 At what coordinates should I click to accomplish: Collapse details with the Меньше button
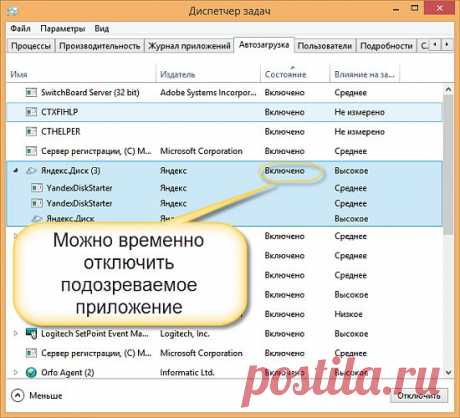click(x=37, y=396)
